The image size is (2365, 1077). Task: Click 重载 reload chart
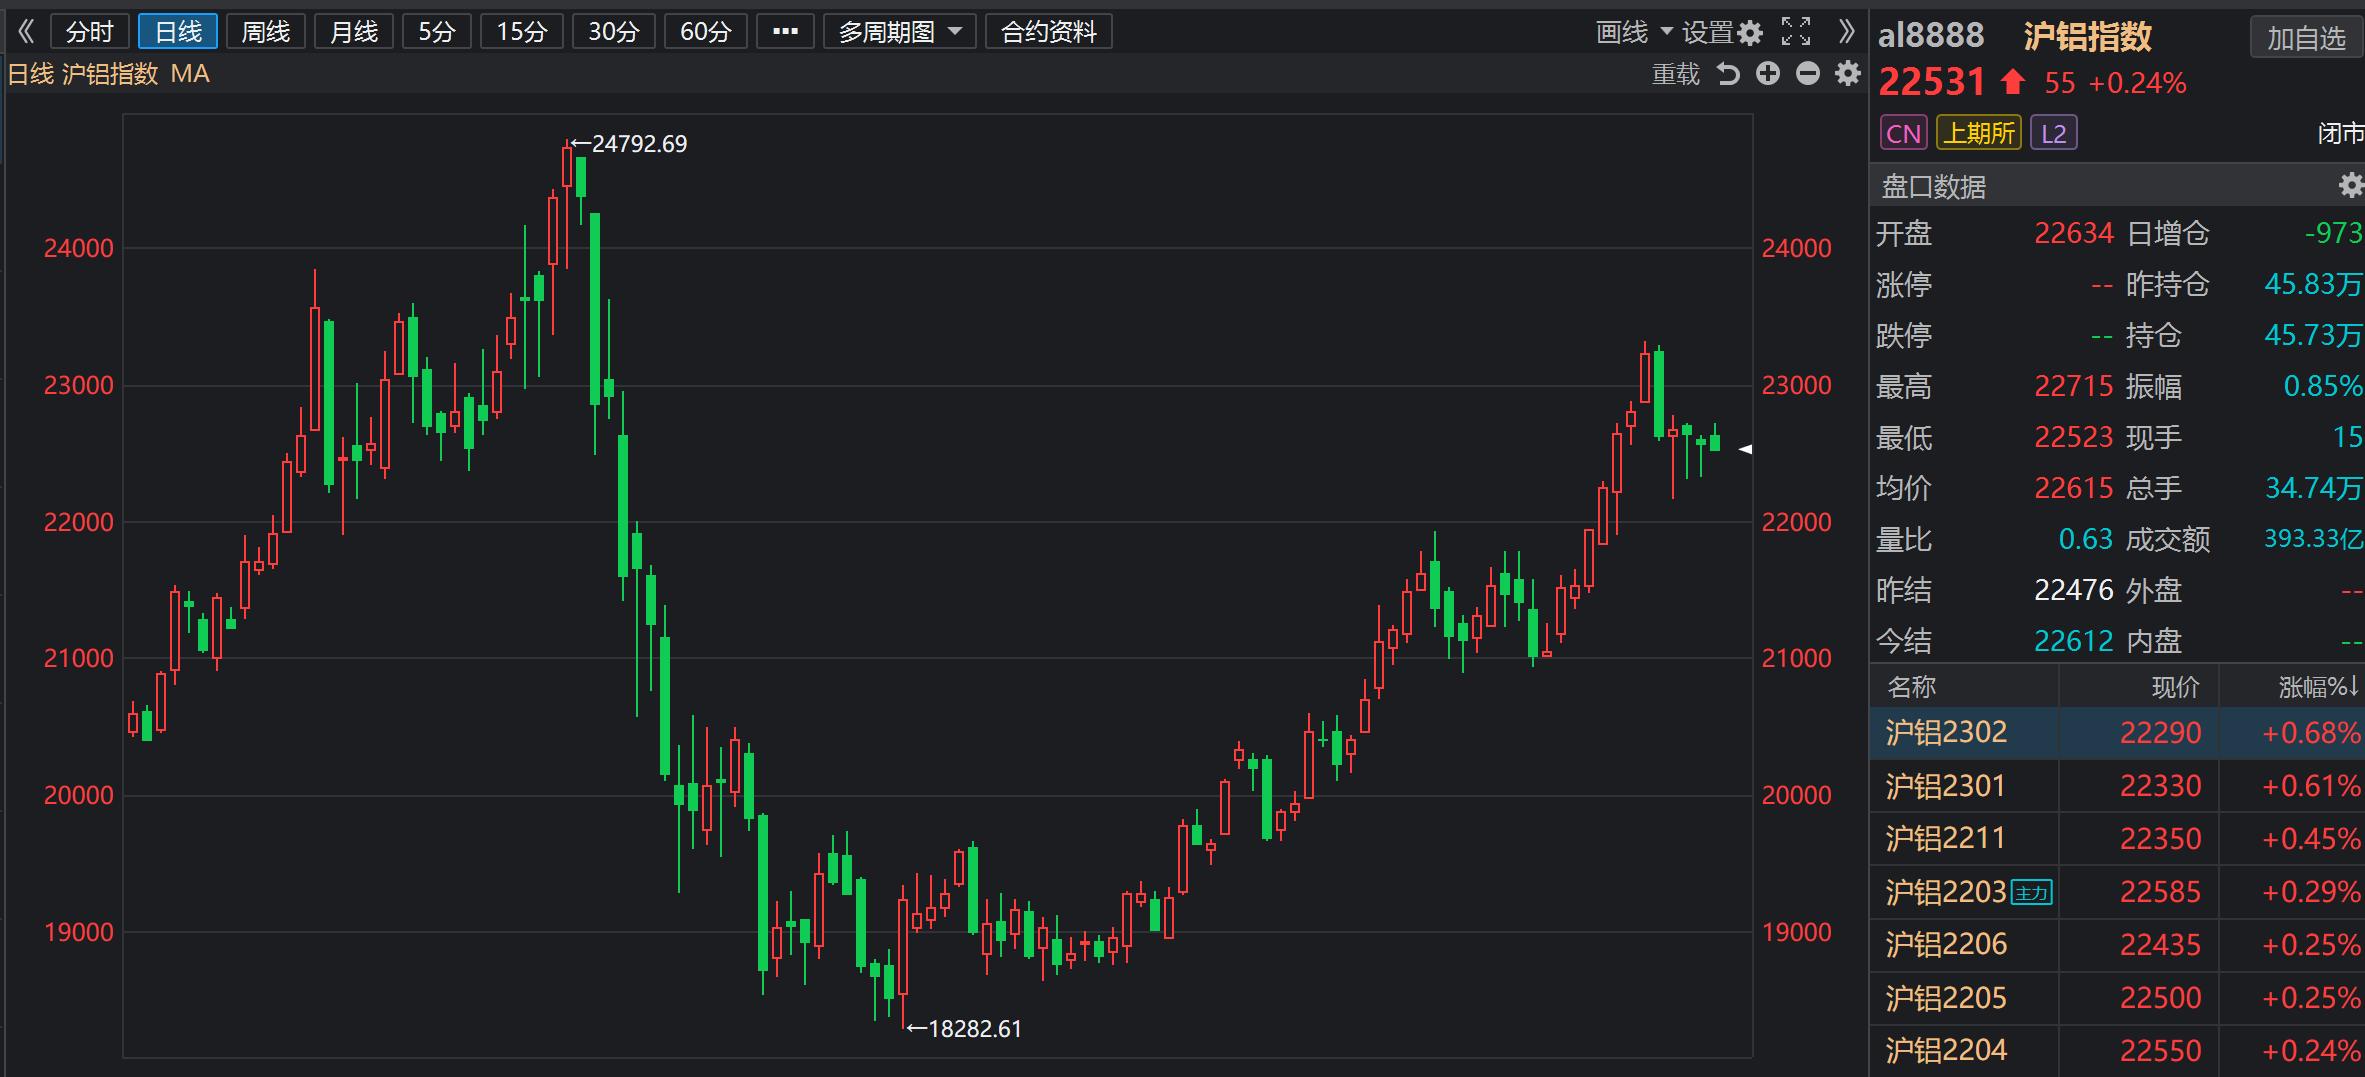coord(1675,74)
